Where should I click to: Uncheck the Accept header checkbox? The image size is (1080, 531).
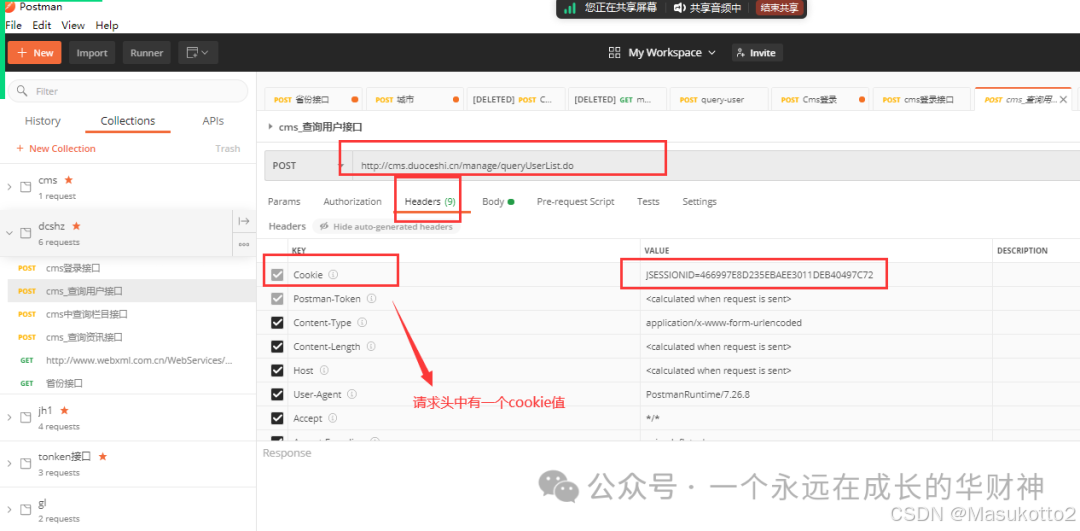[277, 418]
